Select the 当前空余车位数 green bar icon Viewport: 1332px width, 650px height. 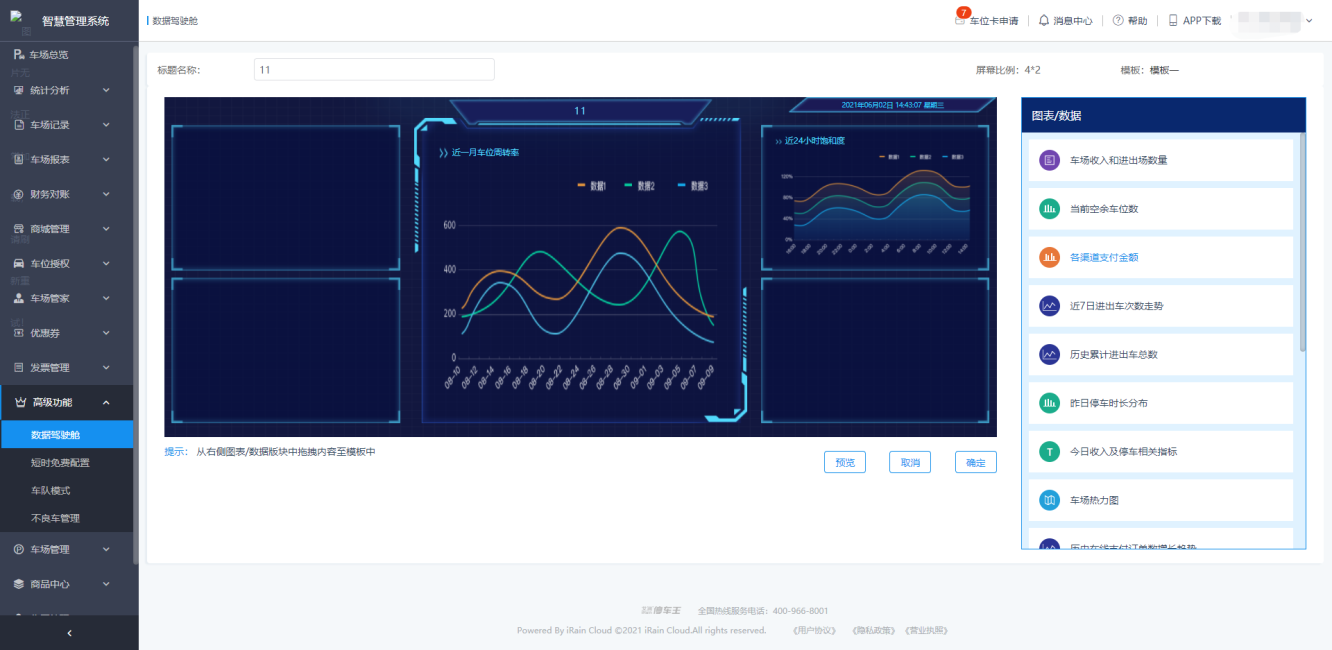(1049, 209)
